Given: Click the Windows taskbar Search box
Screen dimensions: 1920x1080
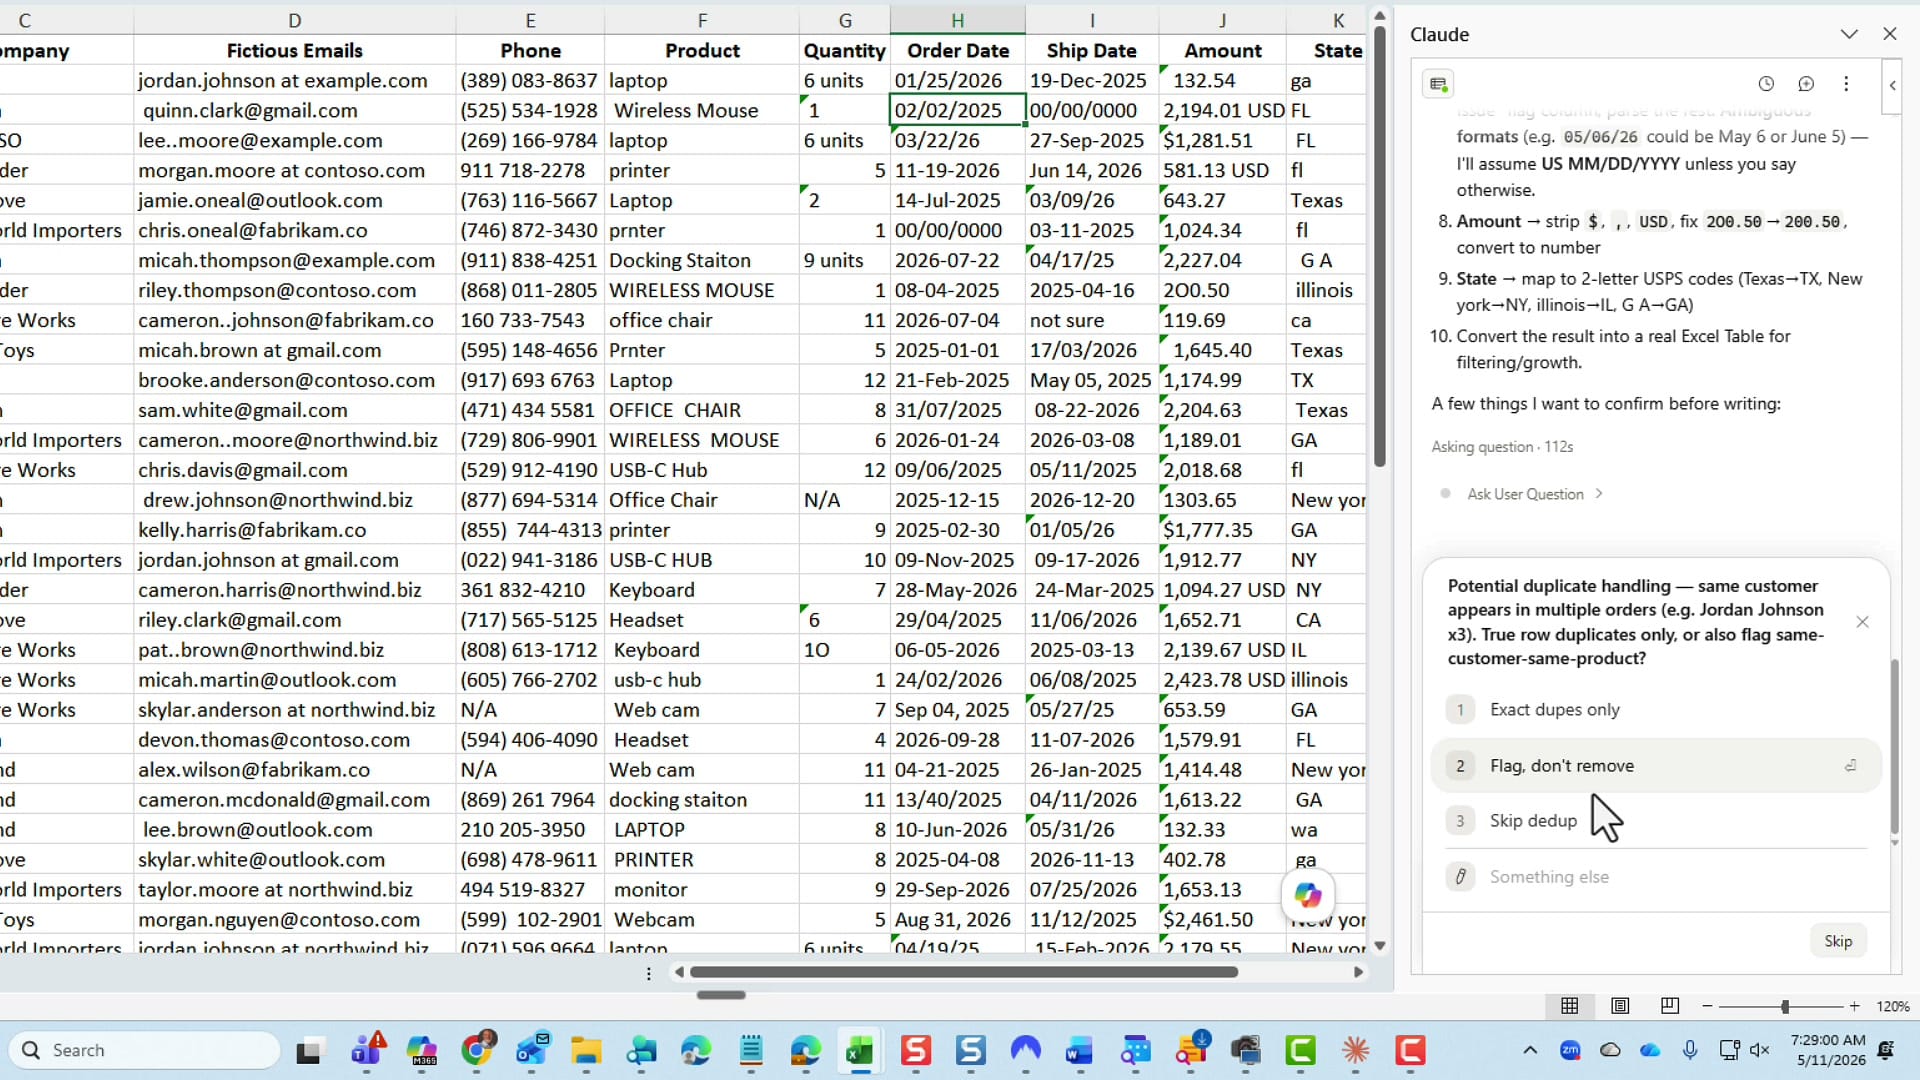Looking at the screenshot, I should 146,1050.
